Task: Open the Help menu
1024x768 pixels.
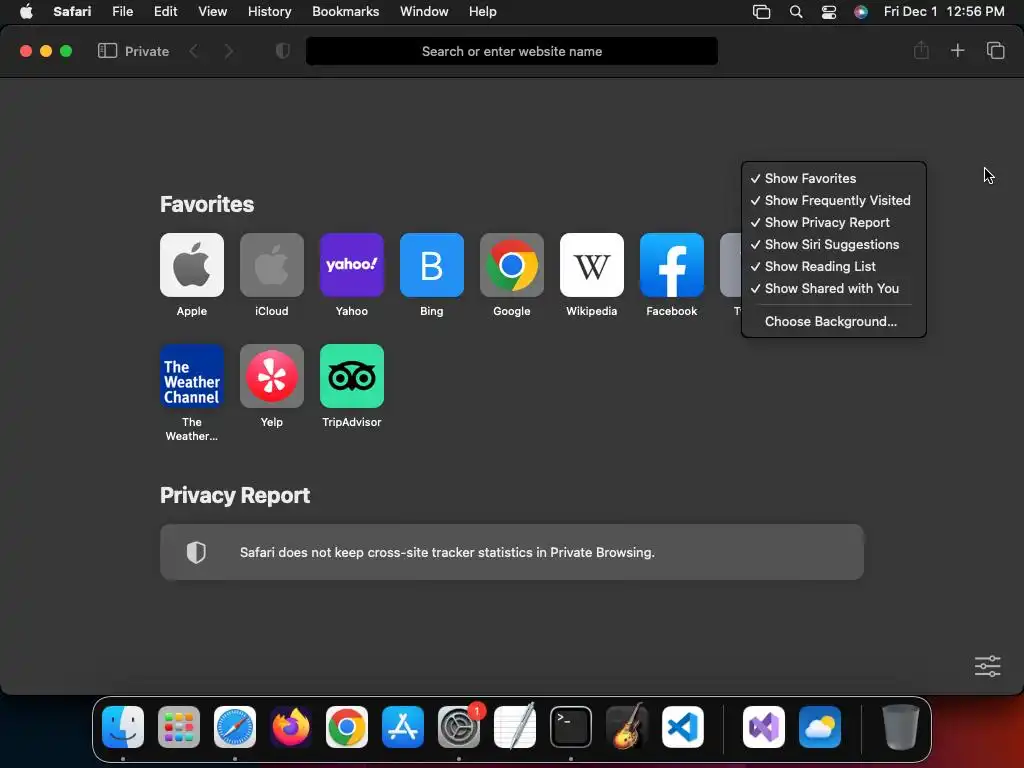Action: point(483,12)
